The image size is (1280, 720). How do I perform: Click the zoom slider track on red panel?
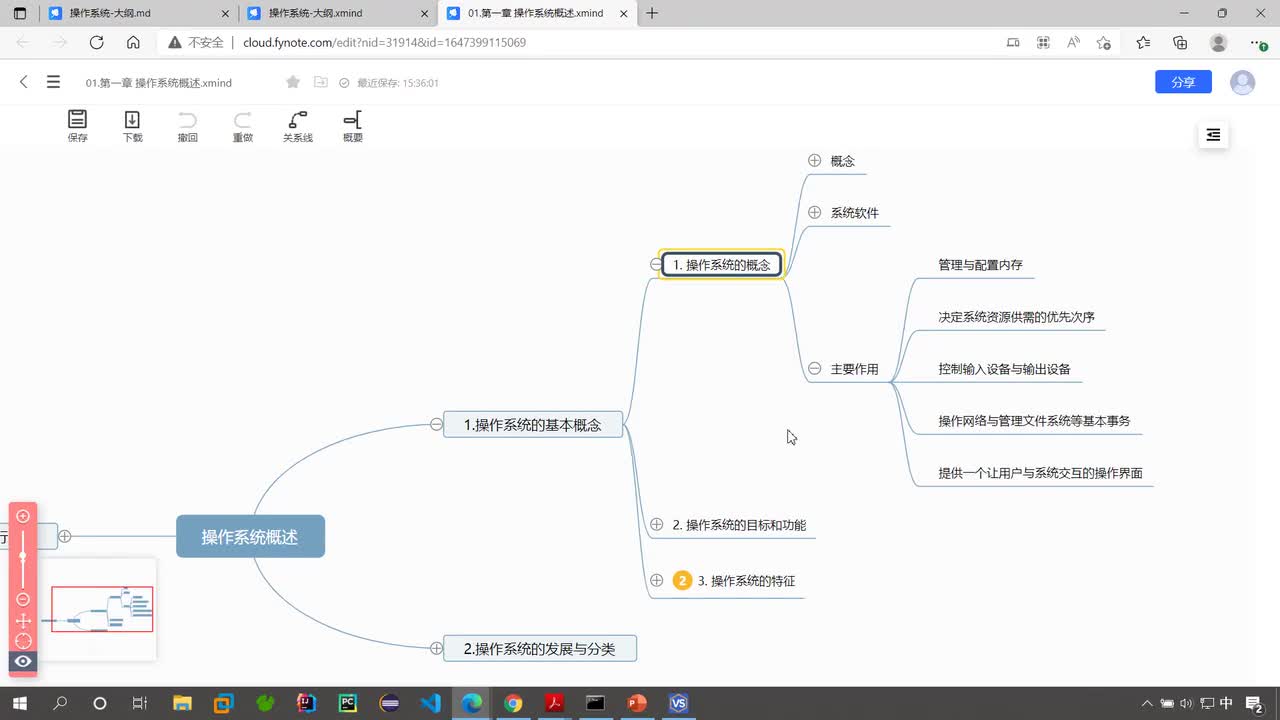click(x=23, y=557)
